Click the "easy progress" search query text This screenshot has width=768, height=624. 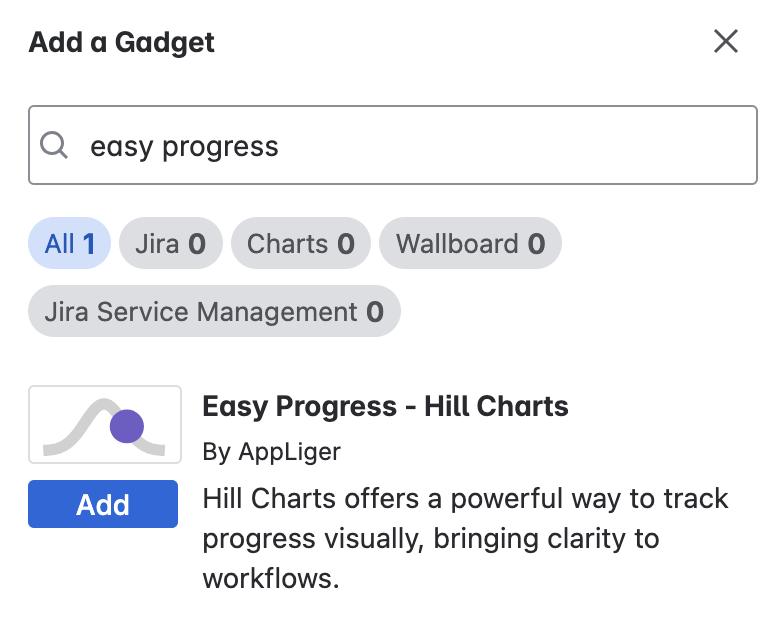pos(184,146)
